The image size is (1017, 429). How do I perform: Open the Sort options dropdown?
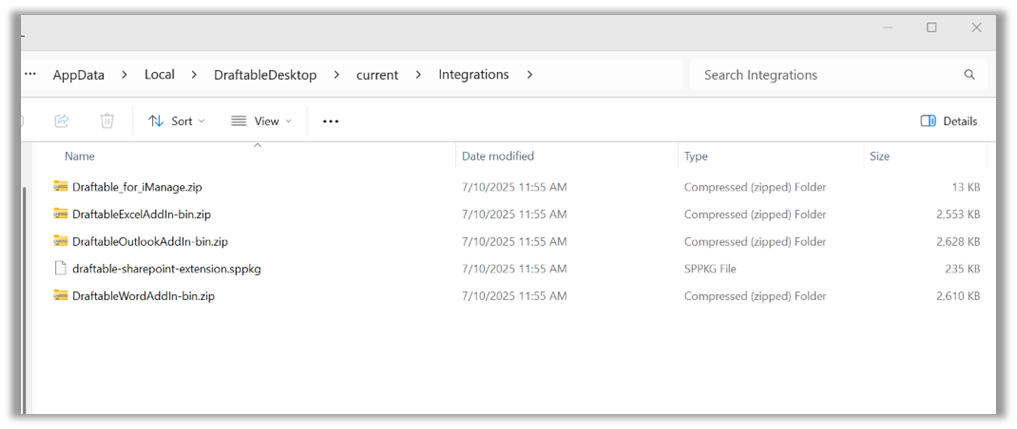(x=176, y=121)
